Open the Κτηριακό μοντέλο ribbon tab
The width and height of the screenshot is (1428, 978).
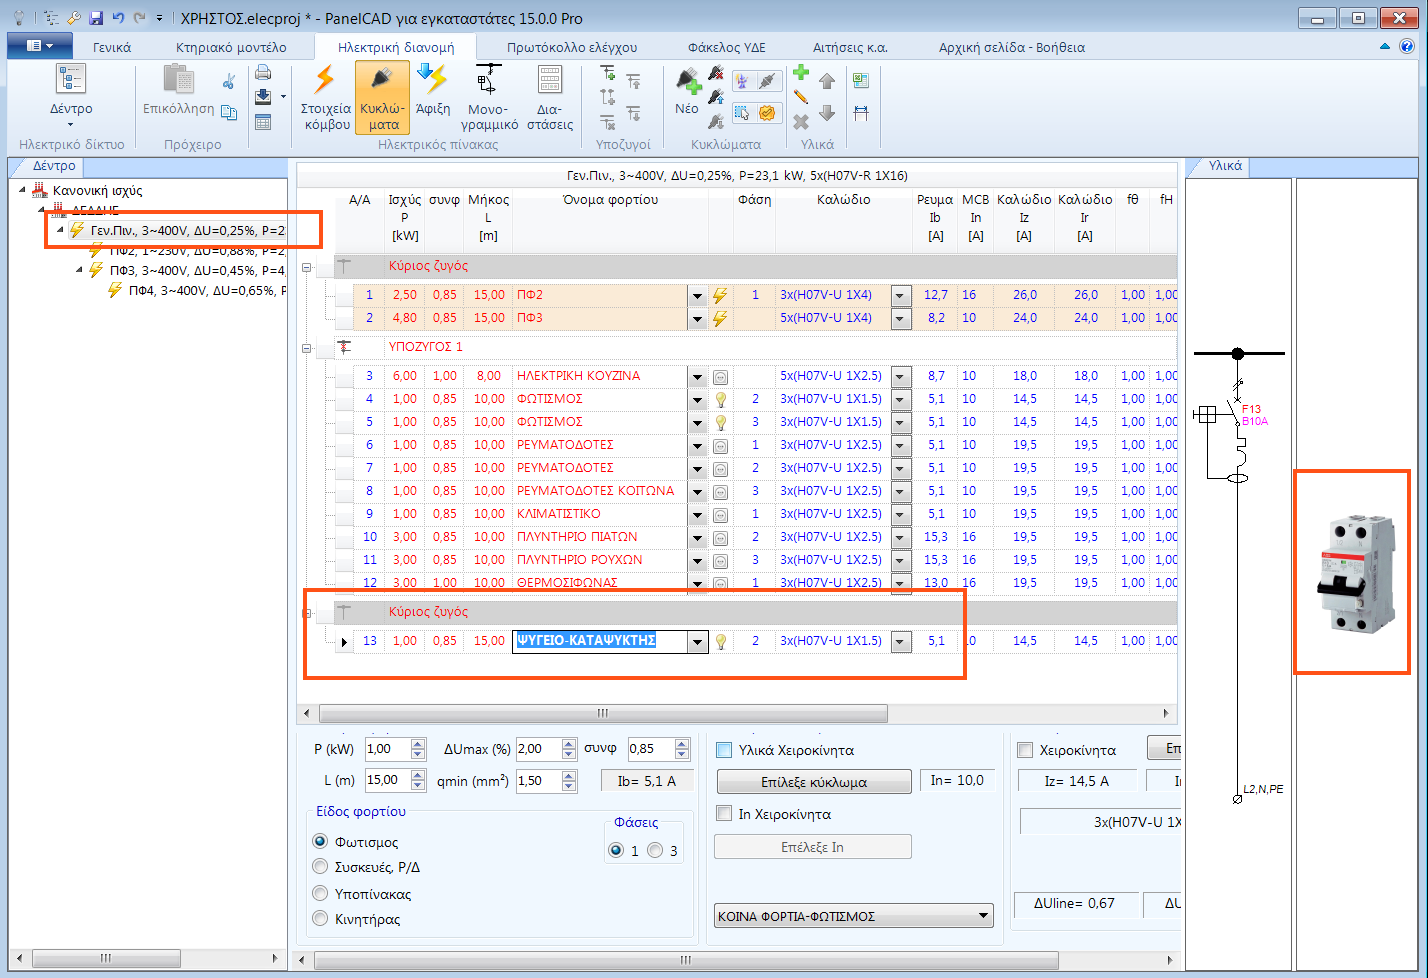pyautogui.click(x=231, y=47)
